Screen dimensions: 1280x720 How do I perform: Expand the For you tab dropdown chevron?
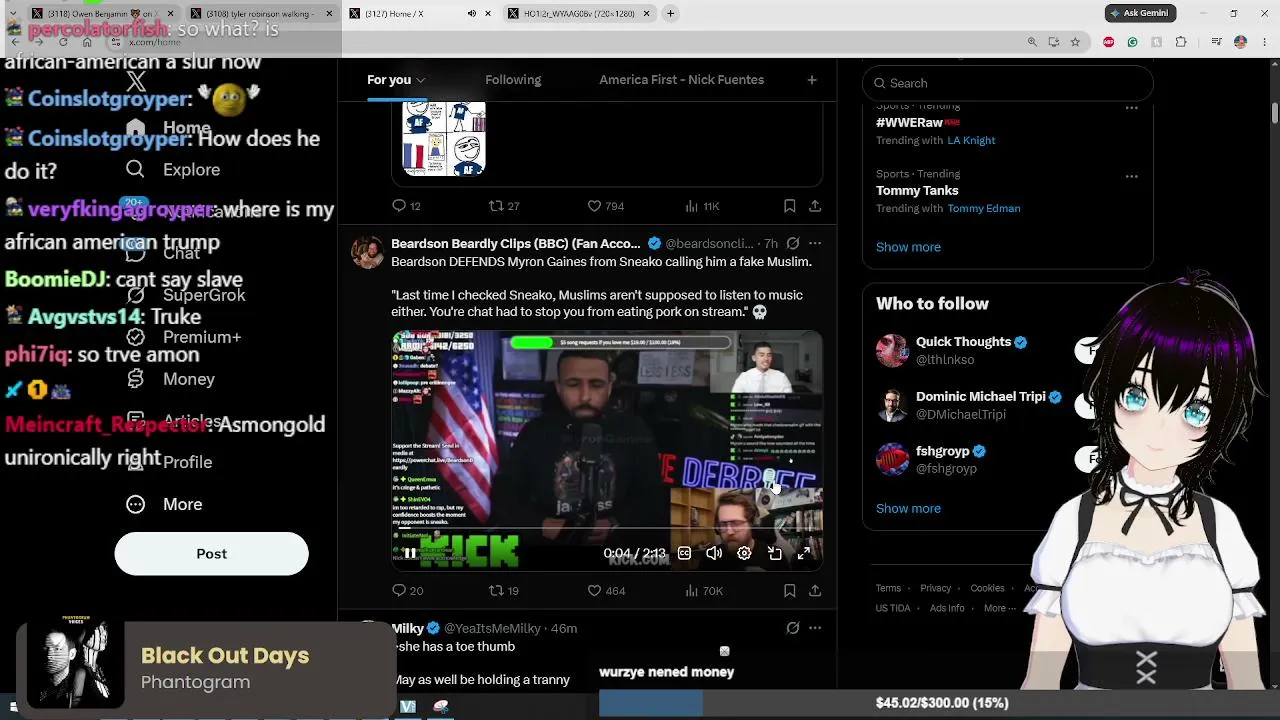(421, 80)
